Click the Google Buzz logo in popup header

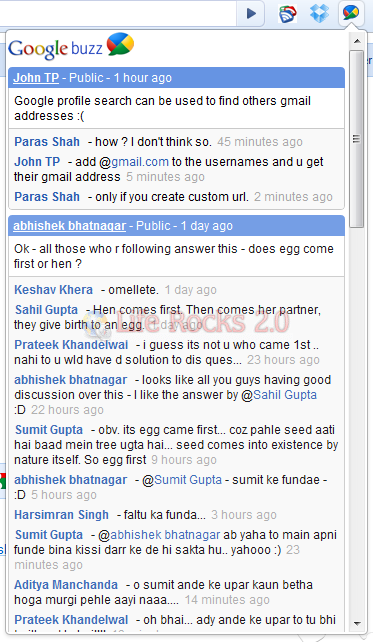(x=71, y=47)
